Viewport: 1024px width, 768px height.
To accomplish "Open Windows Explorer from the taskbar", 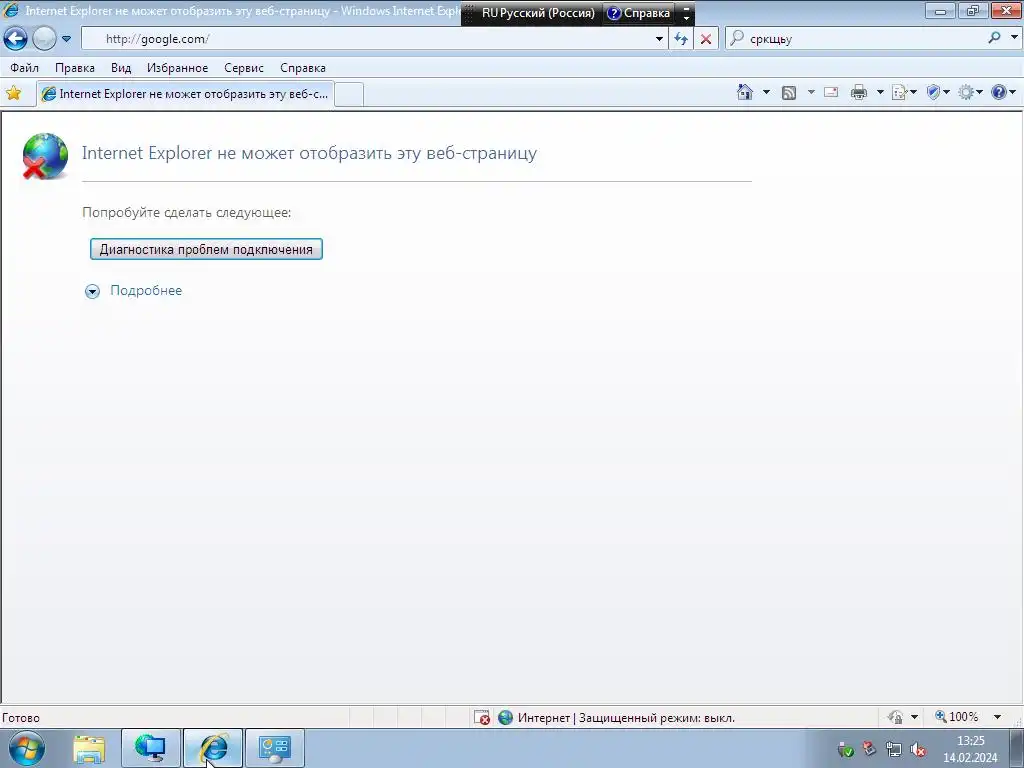I will [89, 748].
